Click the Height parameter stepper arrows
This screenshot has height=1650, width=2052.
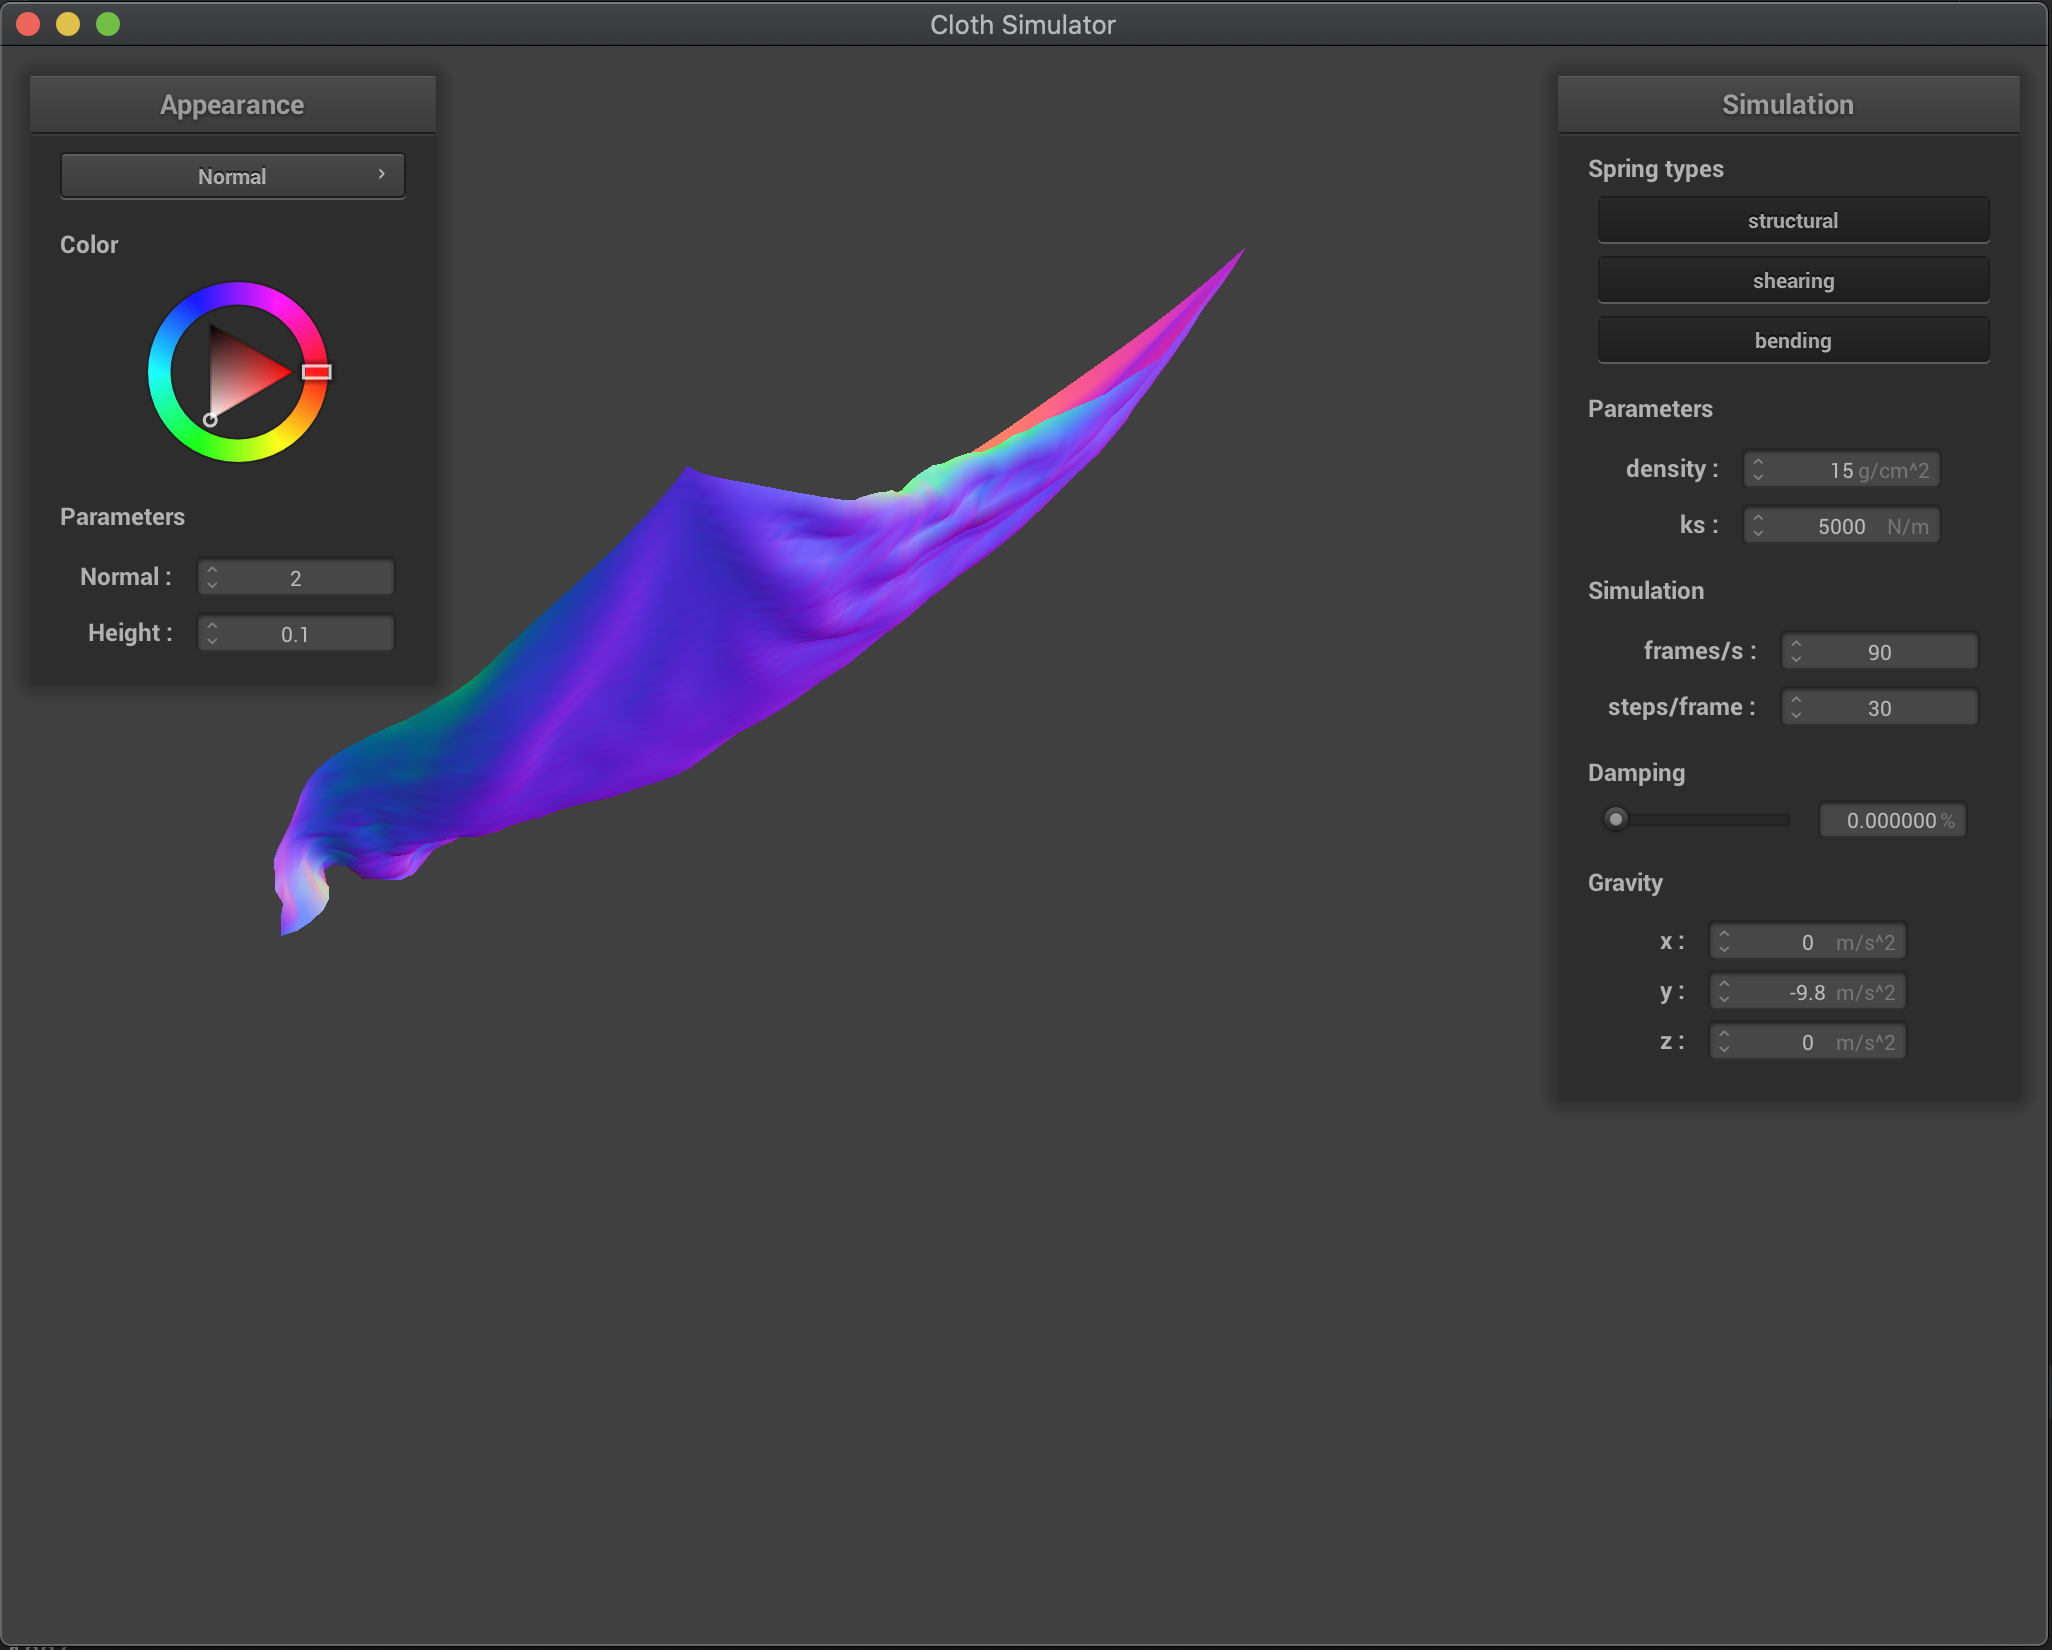click(212, 633)
